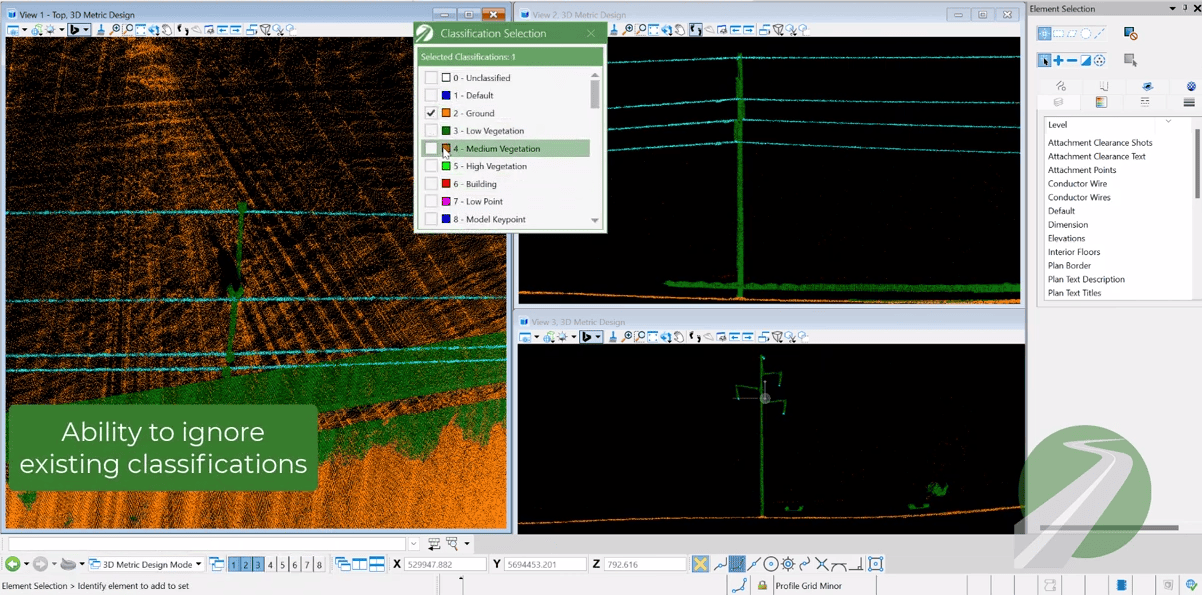This screenshot has width=1202, height=595.
Task: Select the Line selection method icon
Action: pyautogui.click(x=1099, y=33)
